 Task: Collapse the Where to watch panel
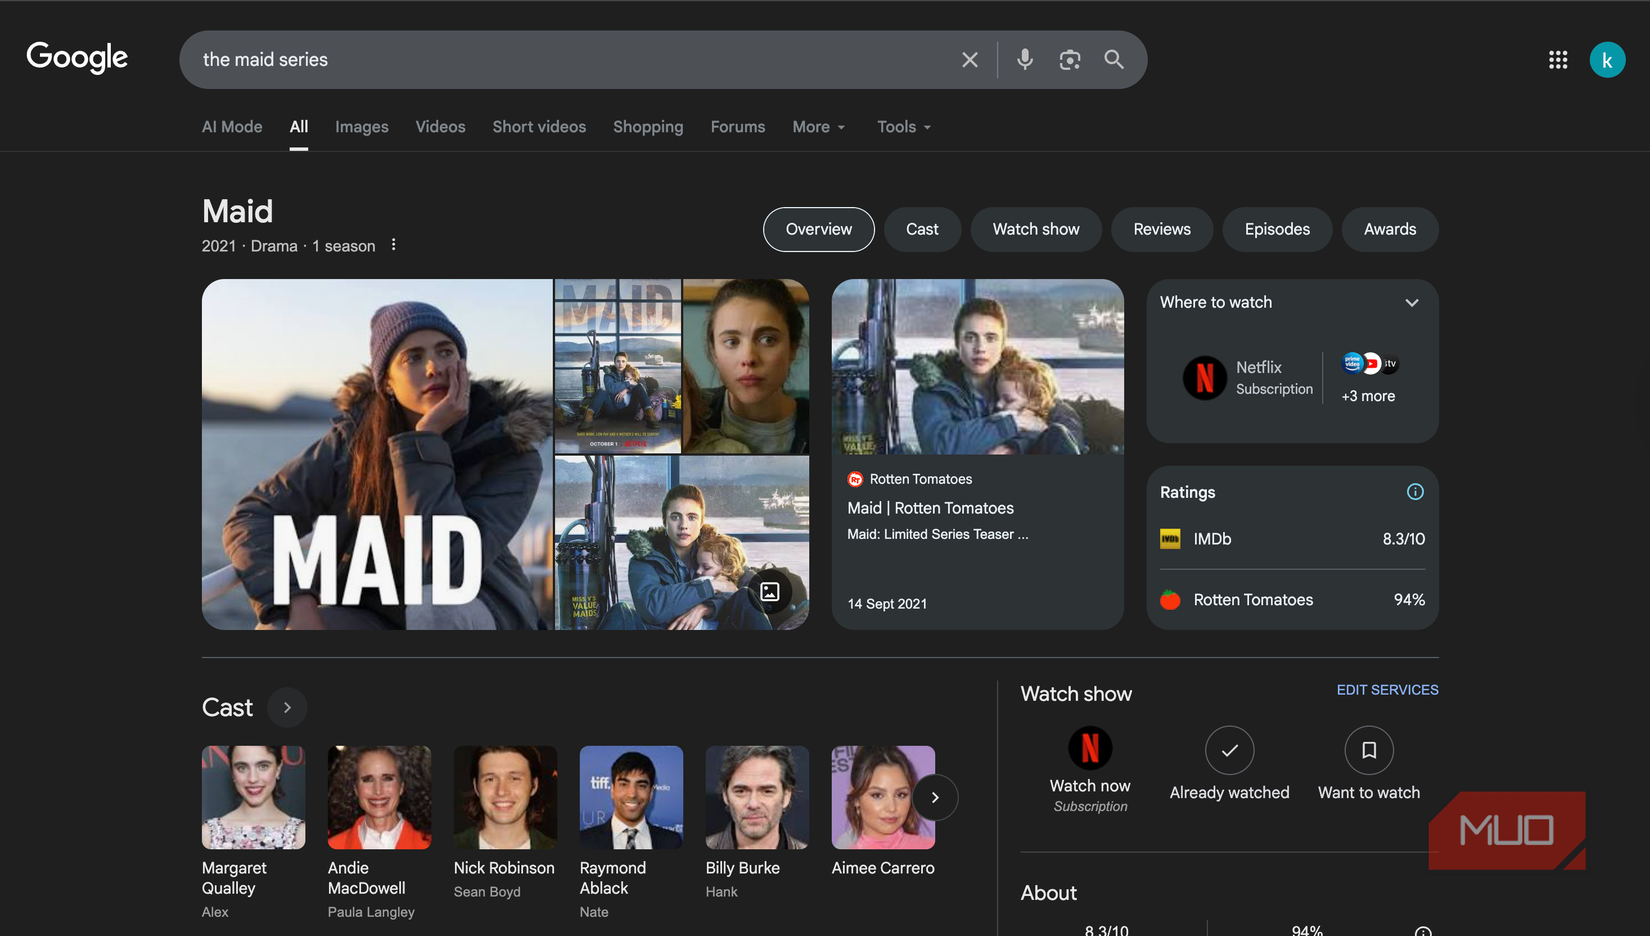click(1412, 303)
